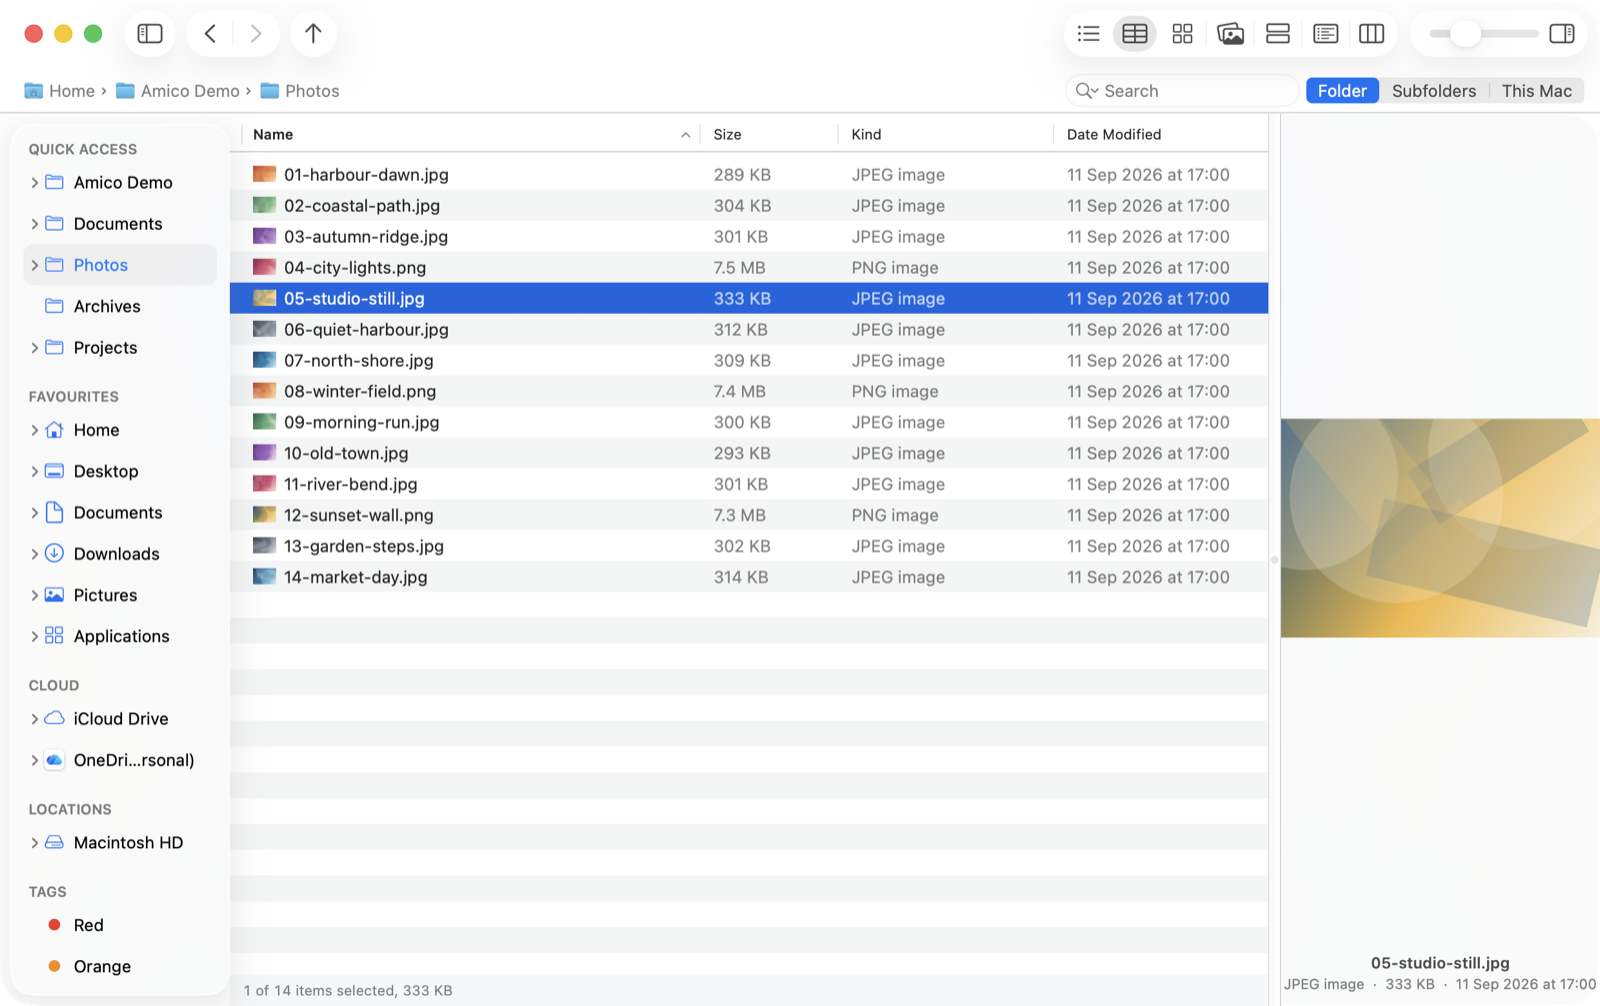Go to parent folder with up arrow
The image size is (1600, 1006).
(313, 34)
